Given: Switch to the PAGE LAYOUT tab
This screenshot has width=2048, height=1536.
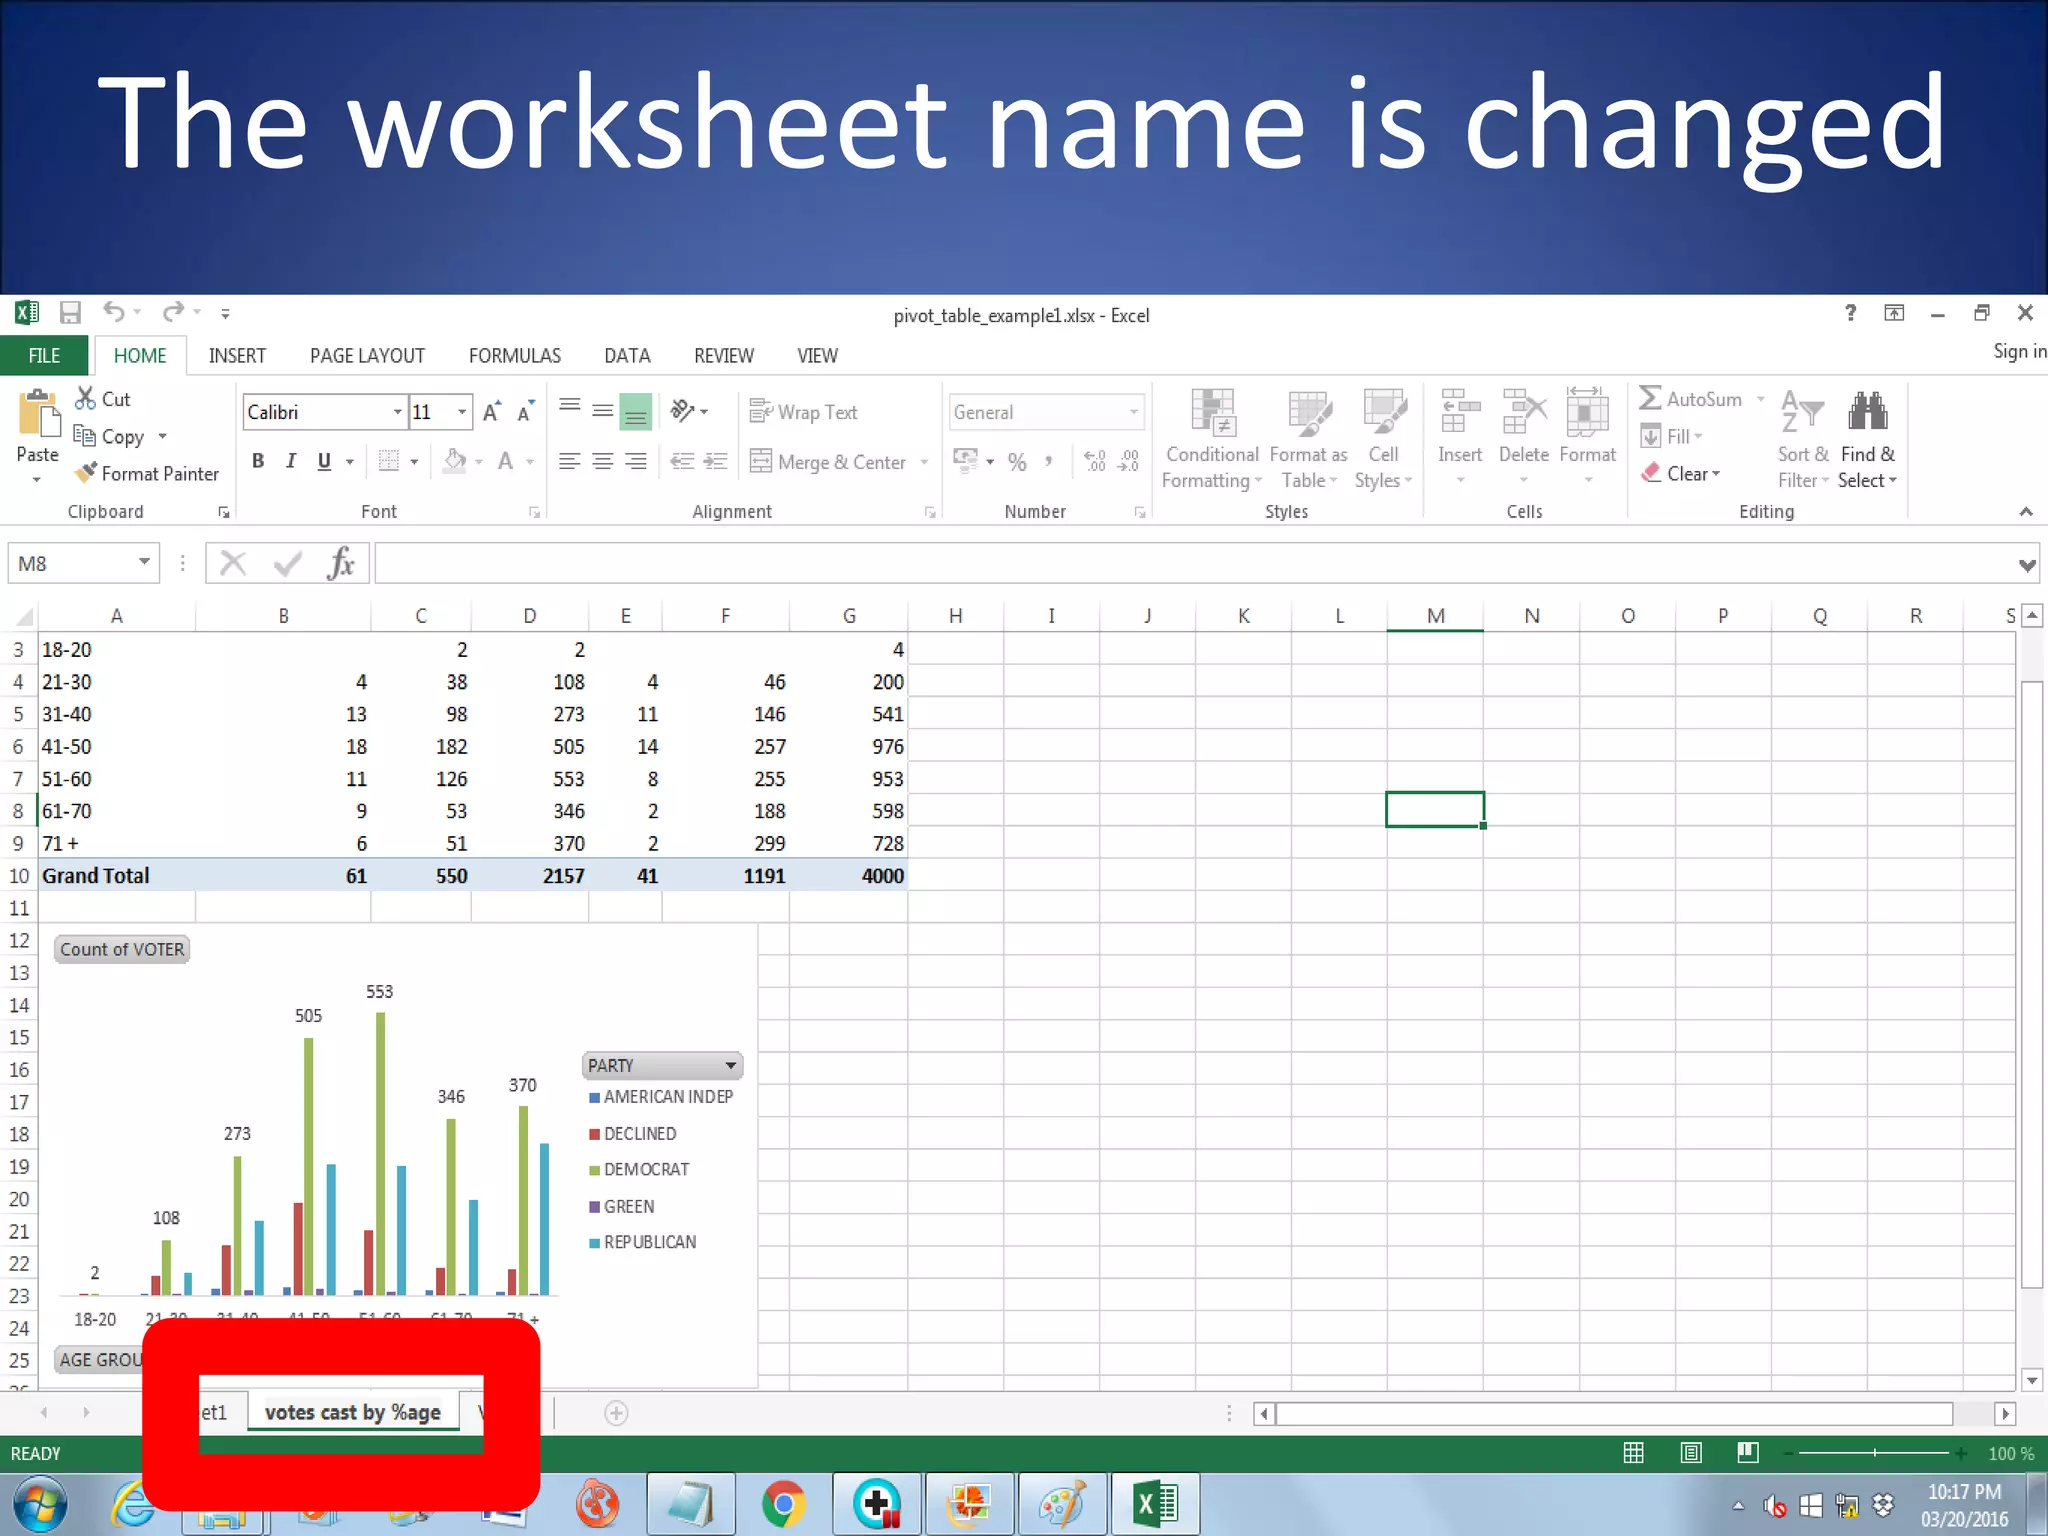Looking at the screenshot, I should pos(367,356).
